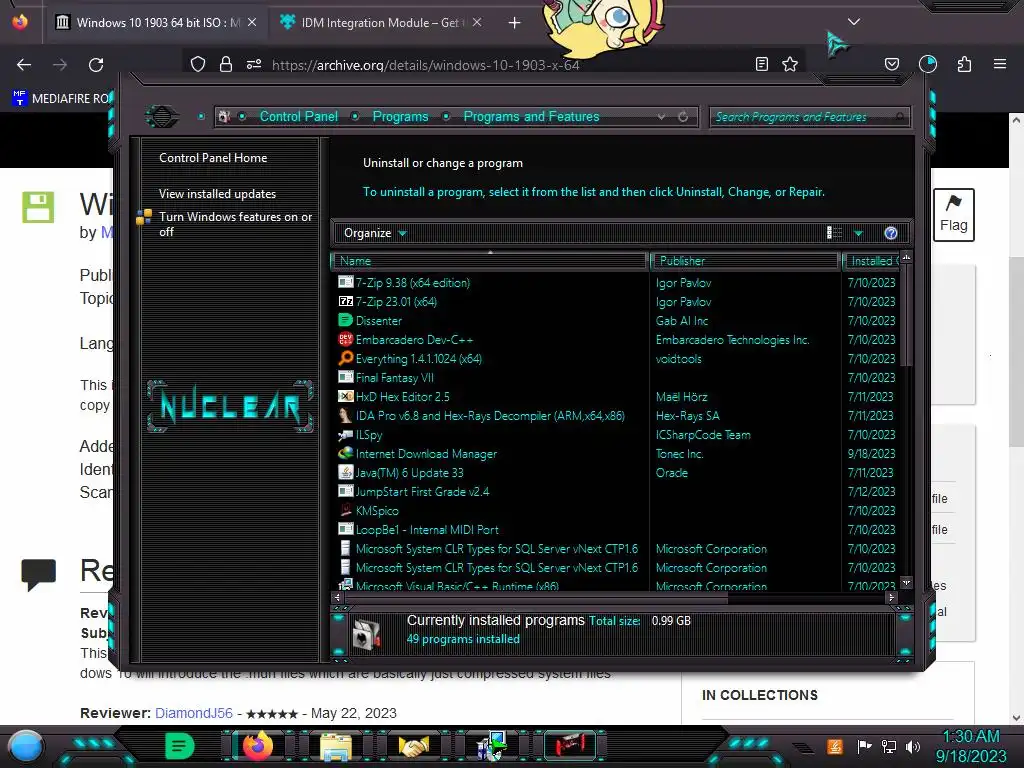Open Control Panel Home link
1024x768 pixels.
coord(213,158)
